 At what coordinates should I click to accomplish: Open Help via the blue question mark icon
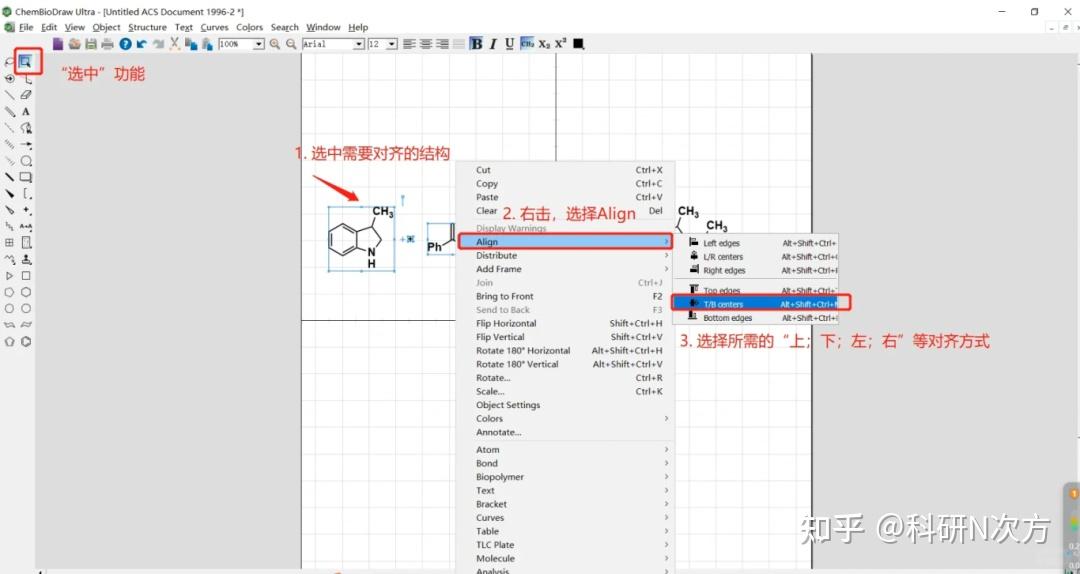coord(125,44)
